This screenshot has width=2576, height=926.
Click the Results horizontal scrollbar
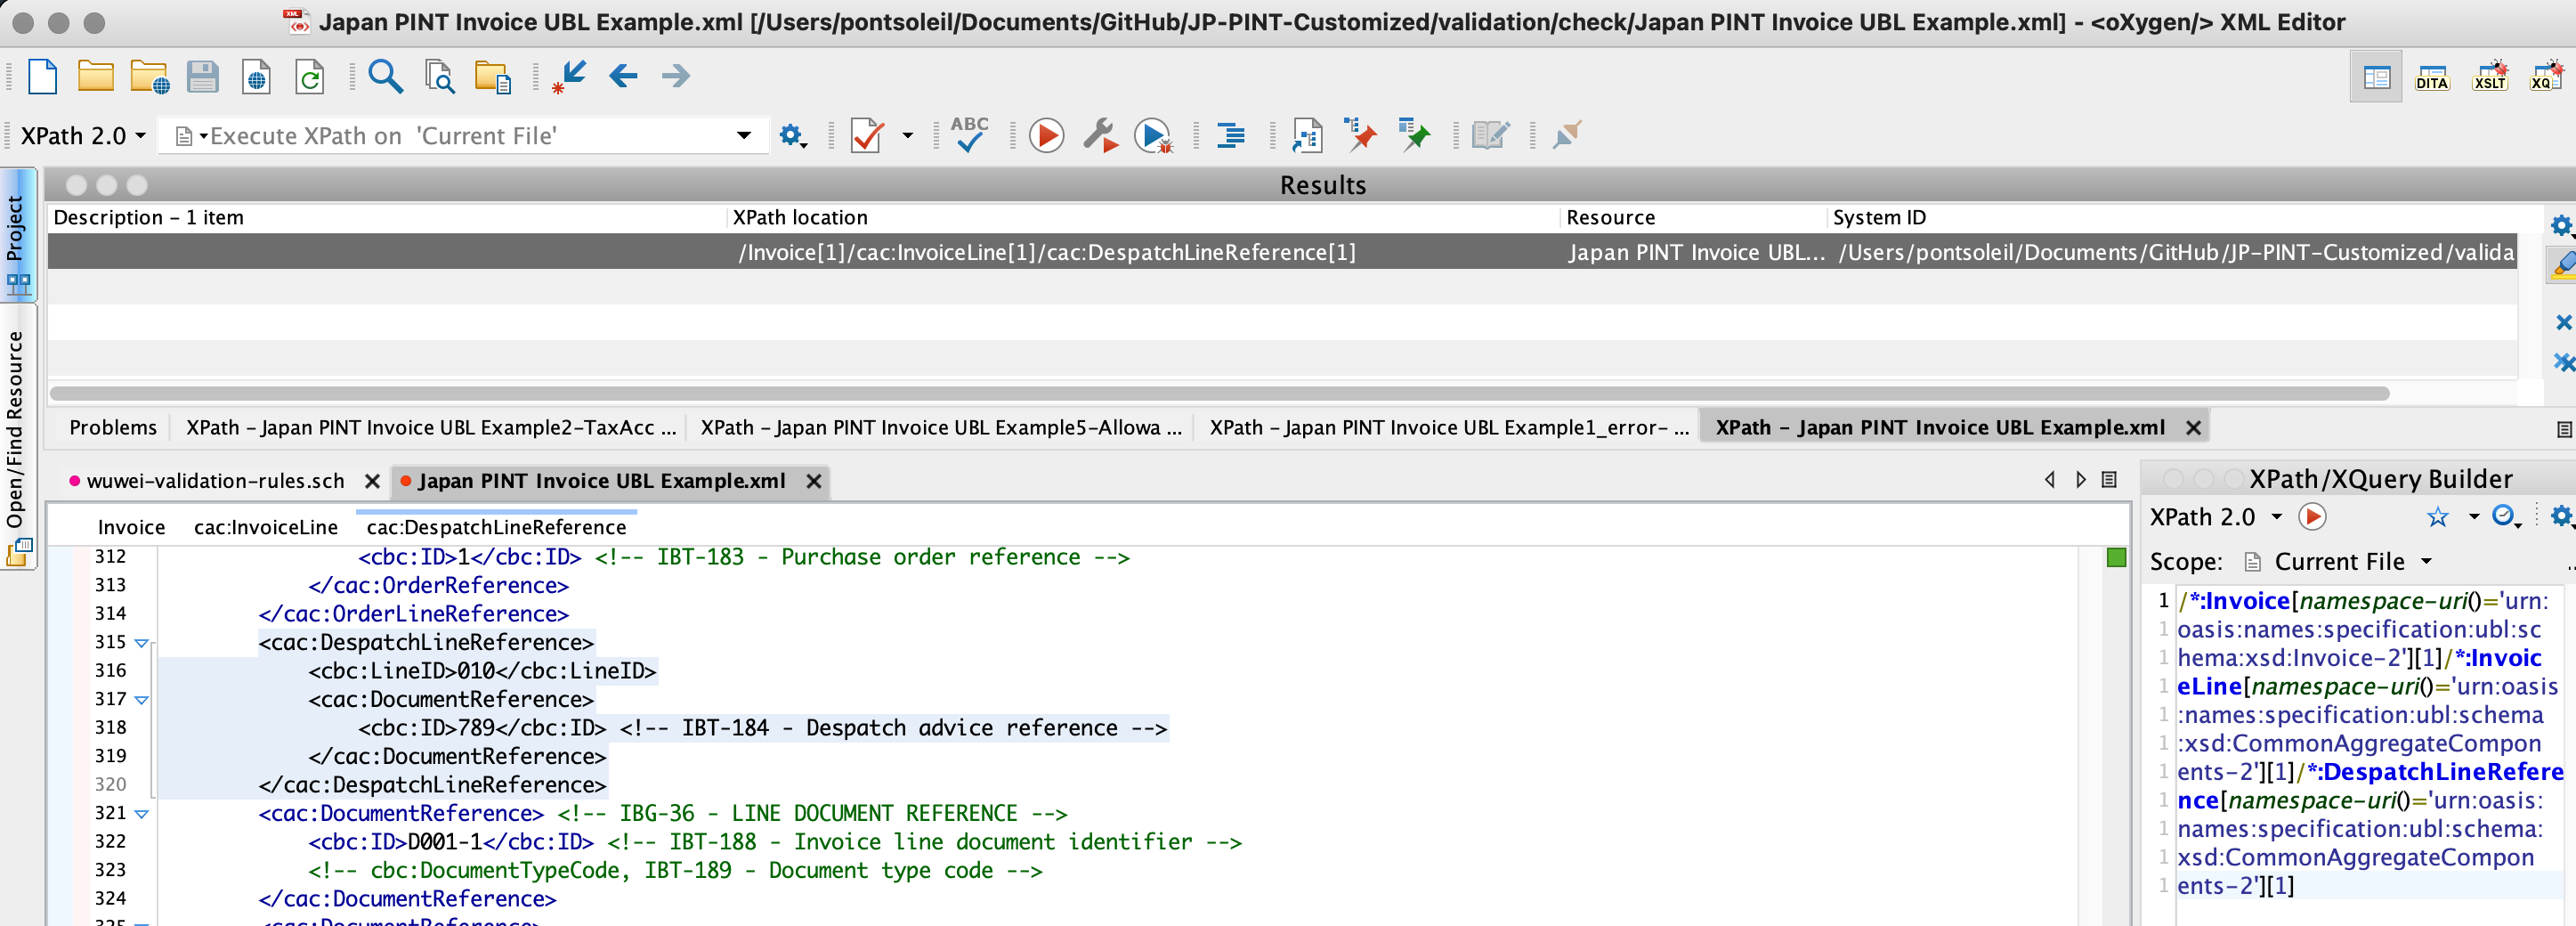(1219, 394)
